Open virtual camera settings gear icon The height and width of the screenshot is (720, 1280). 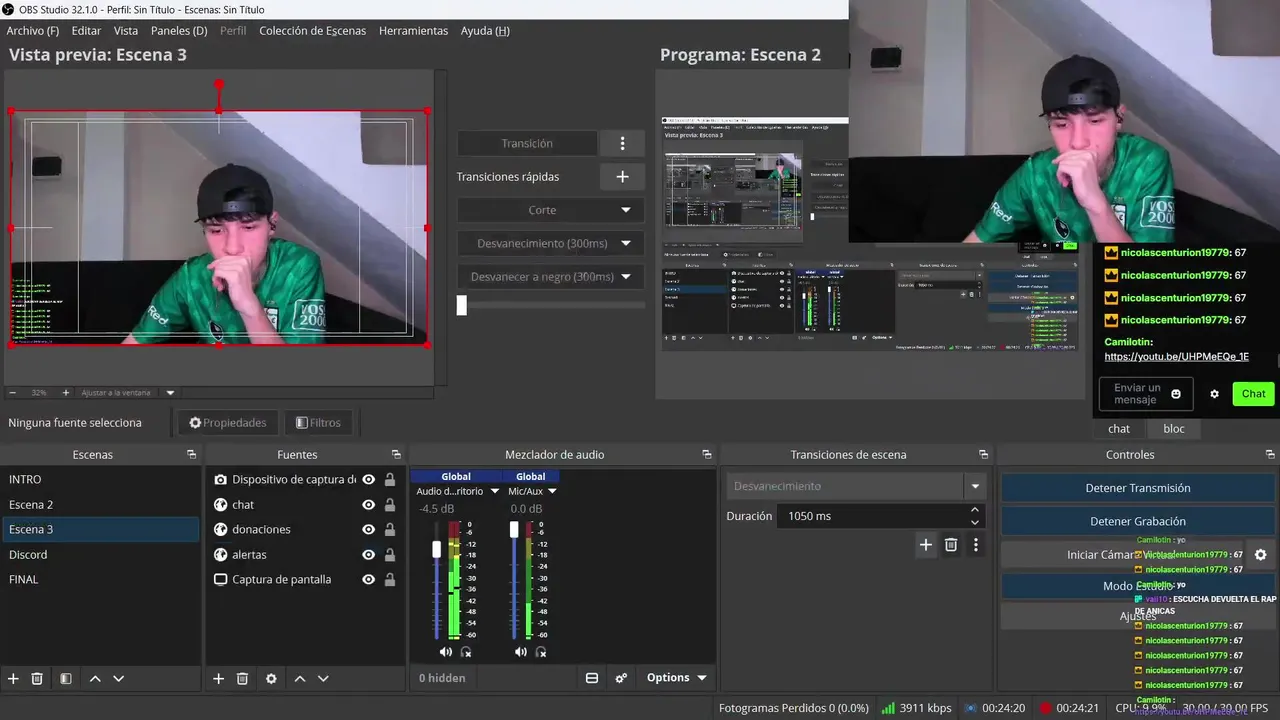coord(1260,554)
